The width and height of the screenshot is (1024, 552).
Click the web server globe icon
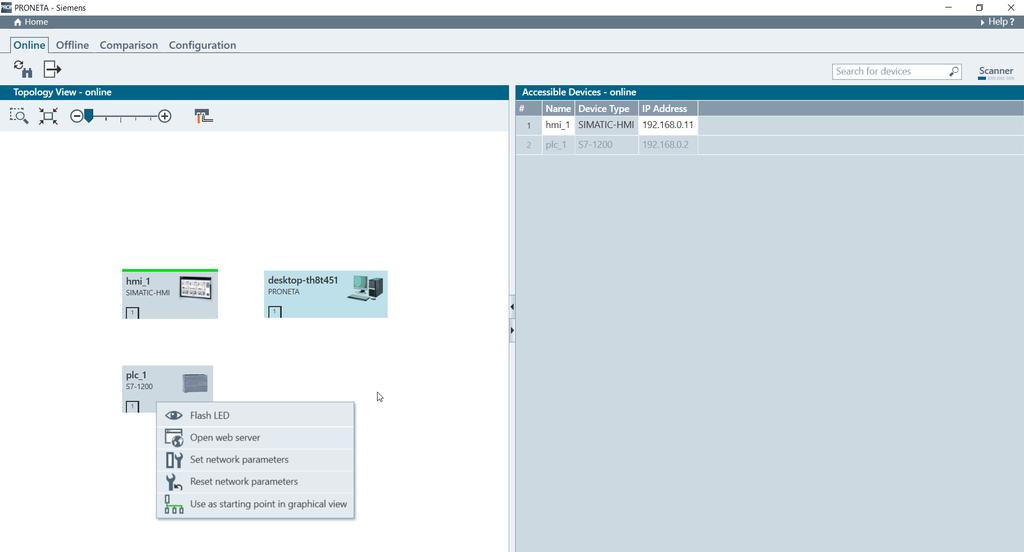pyautogui.click(x=174, y=438)
